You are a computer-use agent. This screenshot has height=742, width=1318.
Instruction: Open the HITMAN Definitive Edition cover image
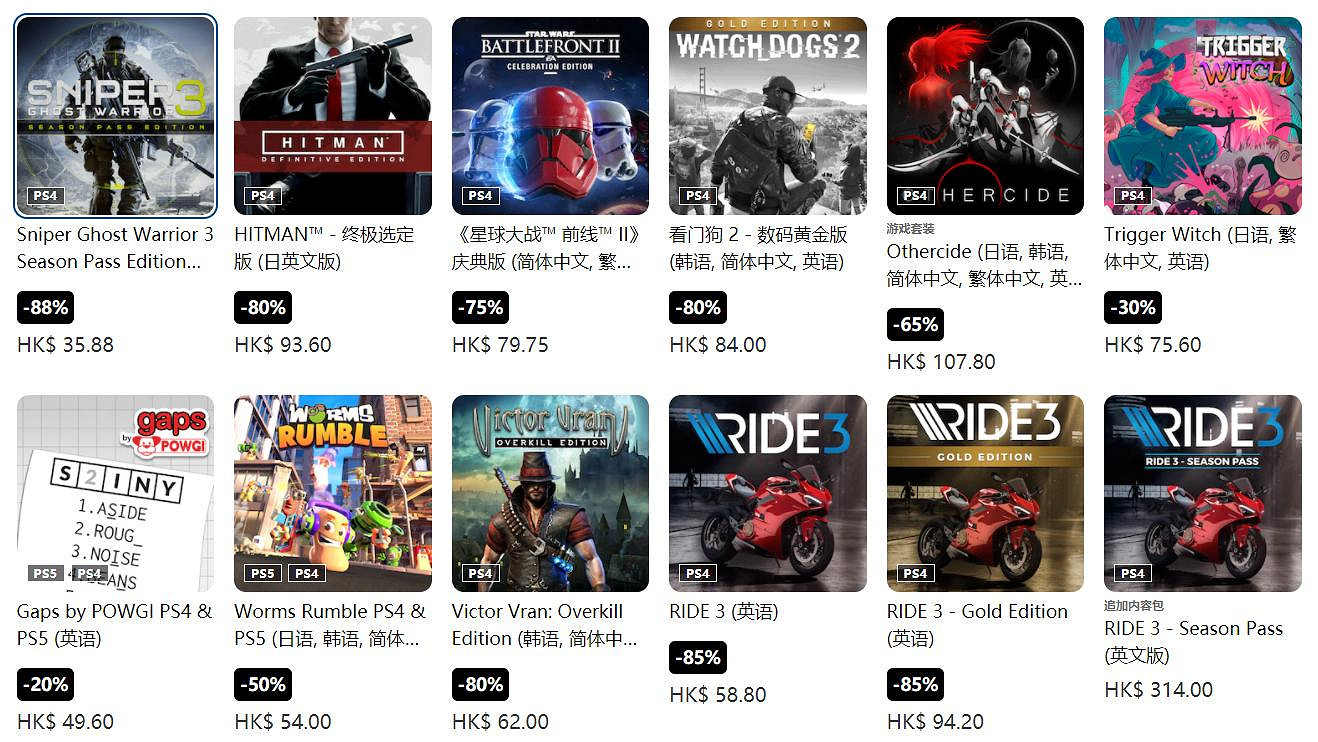(x=333, y=116)
